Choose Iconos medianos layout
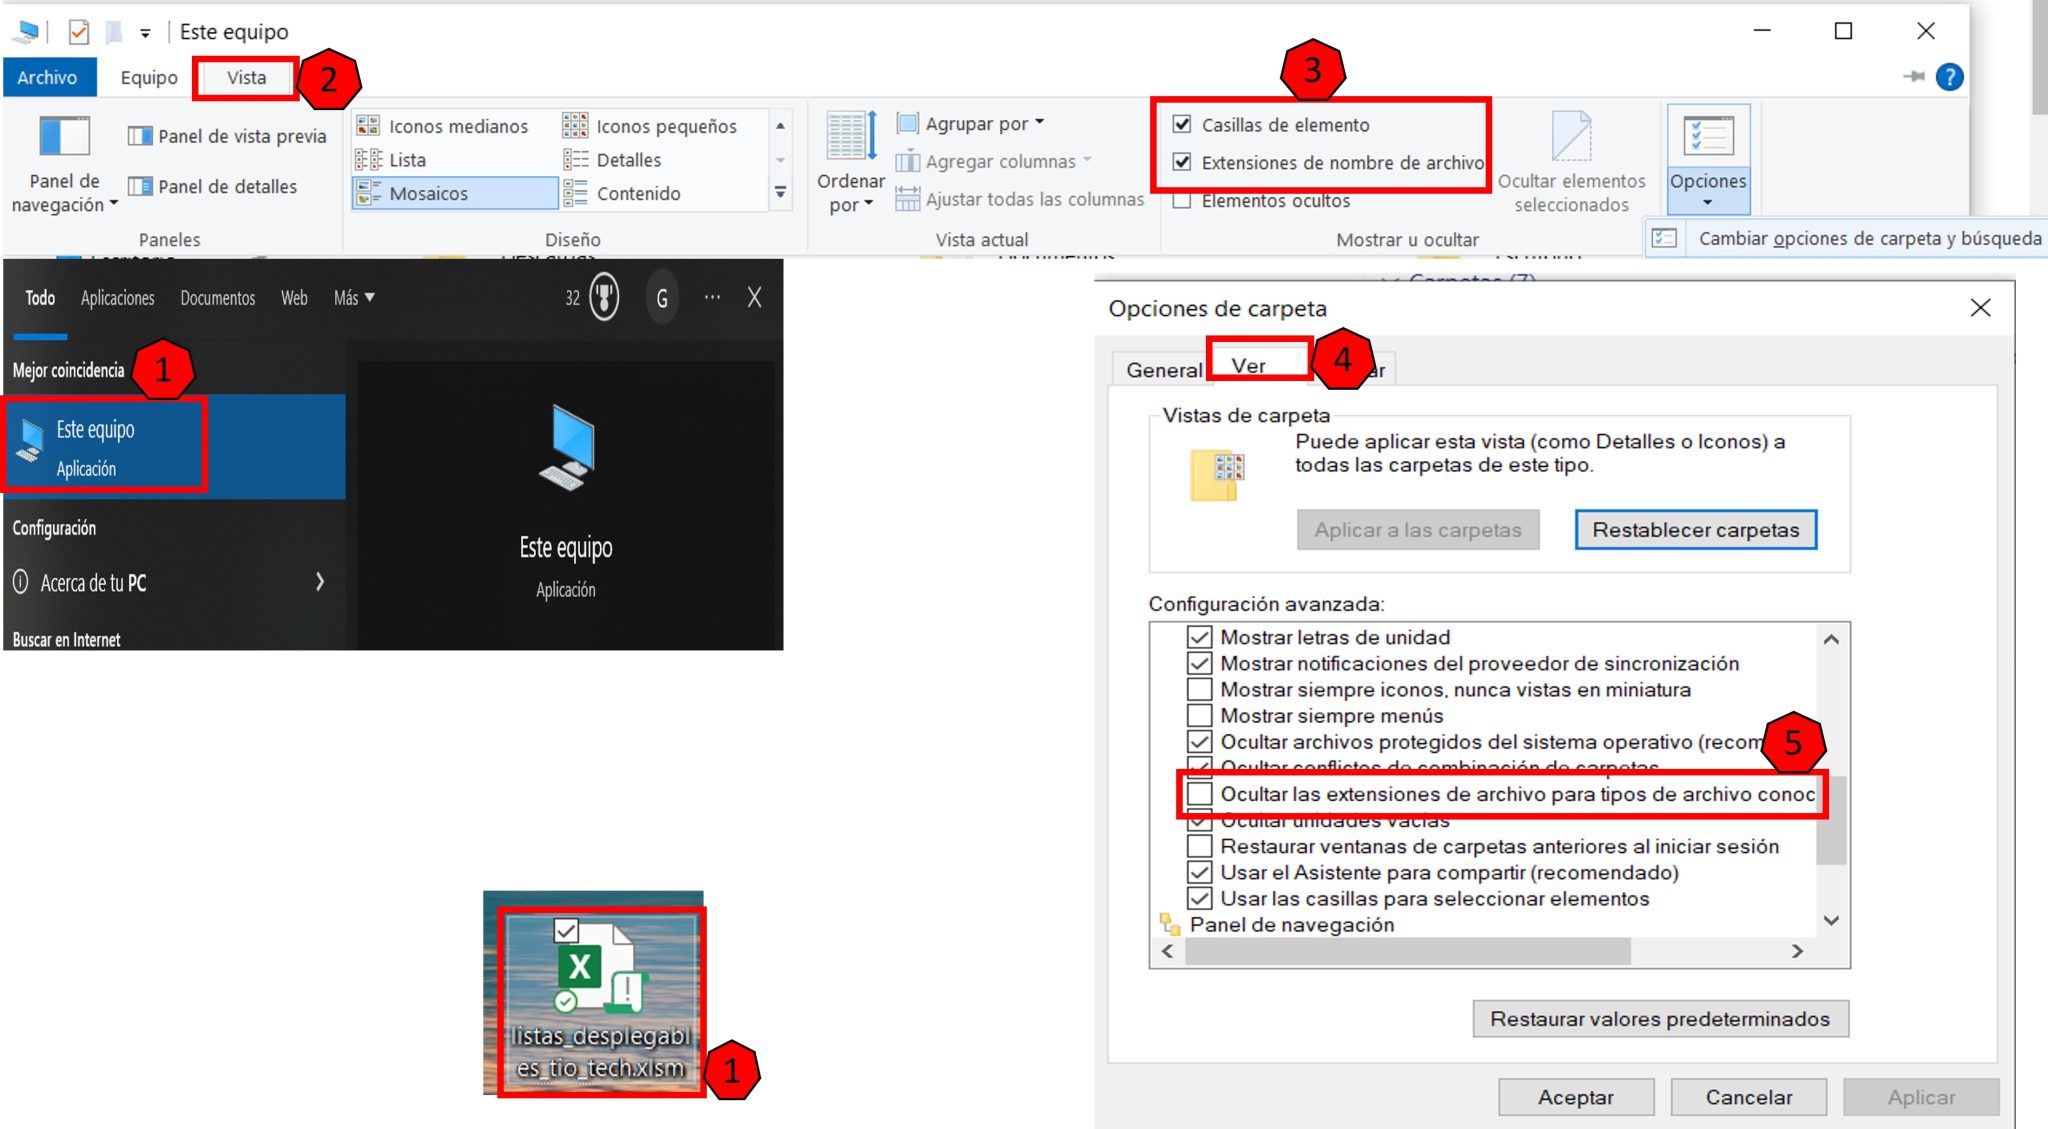Viewport: 2048px width, 1129px height. (x=443, y=126)
